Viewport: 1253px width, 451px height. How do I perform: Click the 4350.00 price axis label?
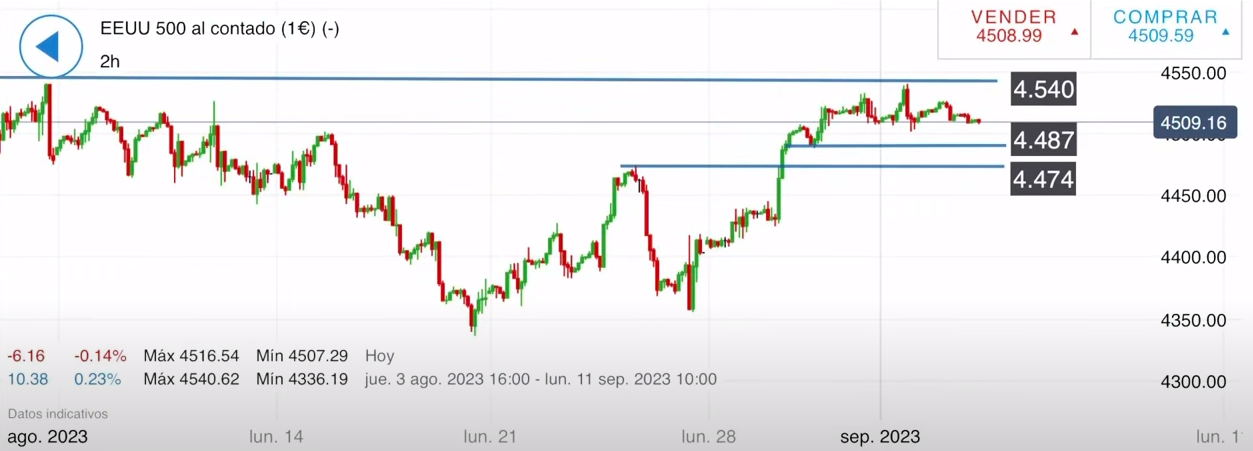point(1192,320)
